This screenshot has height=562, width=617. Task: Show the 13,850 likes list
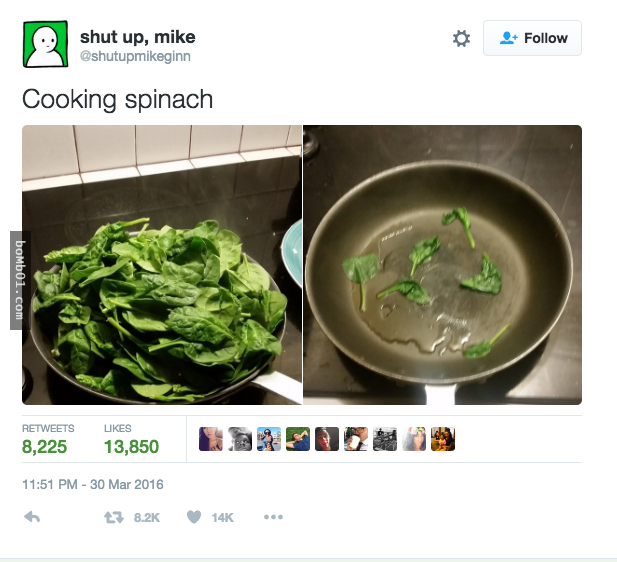click(131, 439)
